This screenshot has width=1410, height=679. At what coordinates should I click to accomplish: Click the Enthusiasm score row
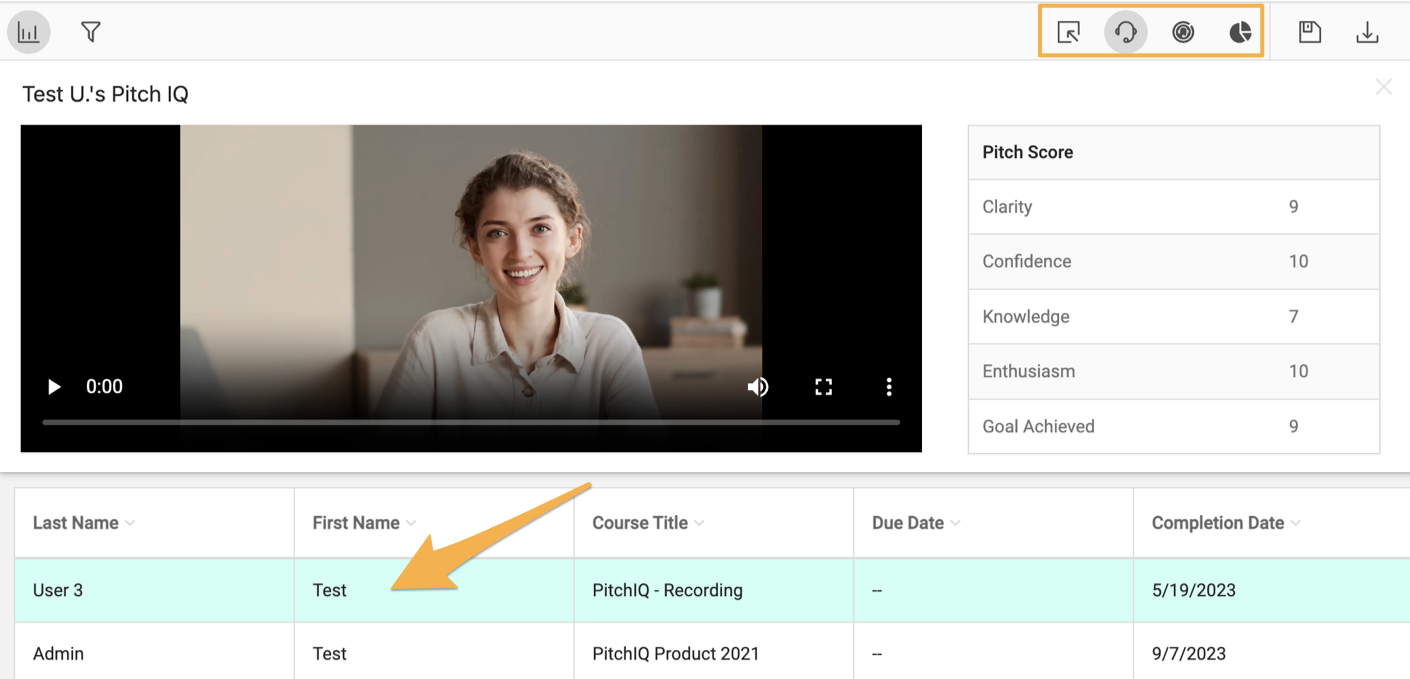click(1174, 371)
